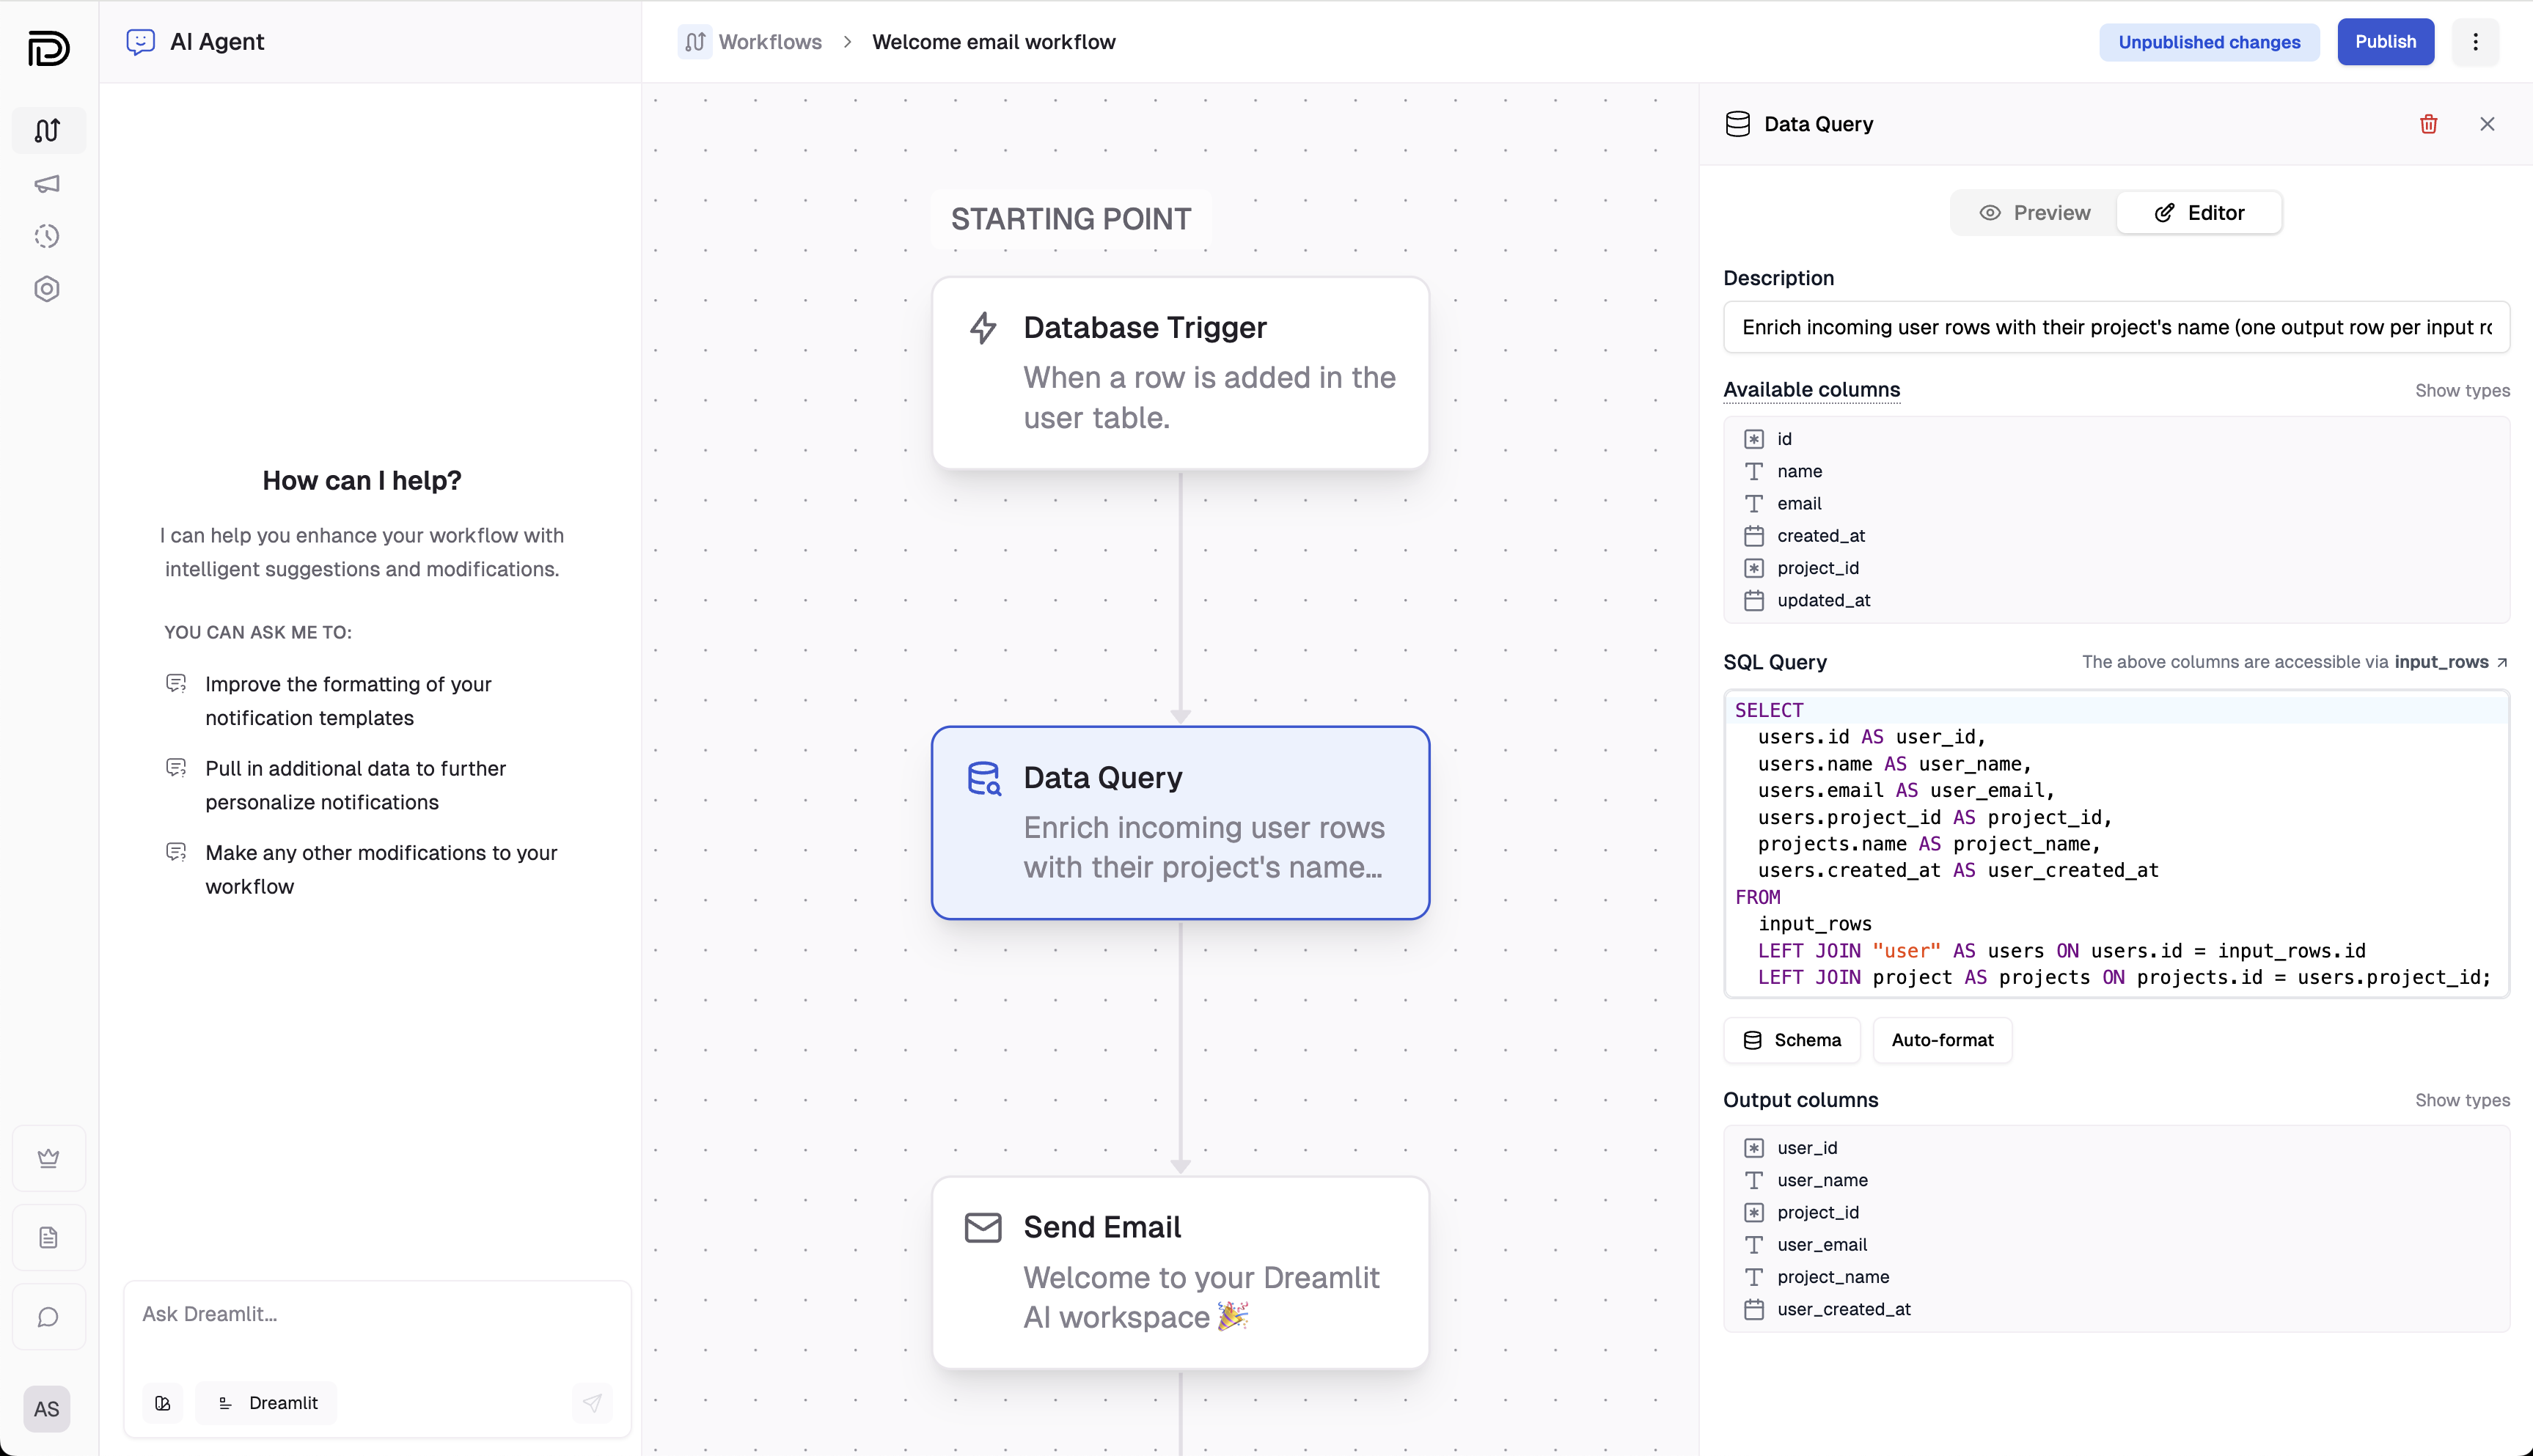The width and height of the screenshot is (2533, 1456).
Task: Show types for Output columns
Action: click(2461, 1100)
